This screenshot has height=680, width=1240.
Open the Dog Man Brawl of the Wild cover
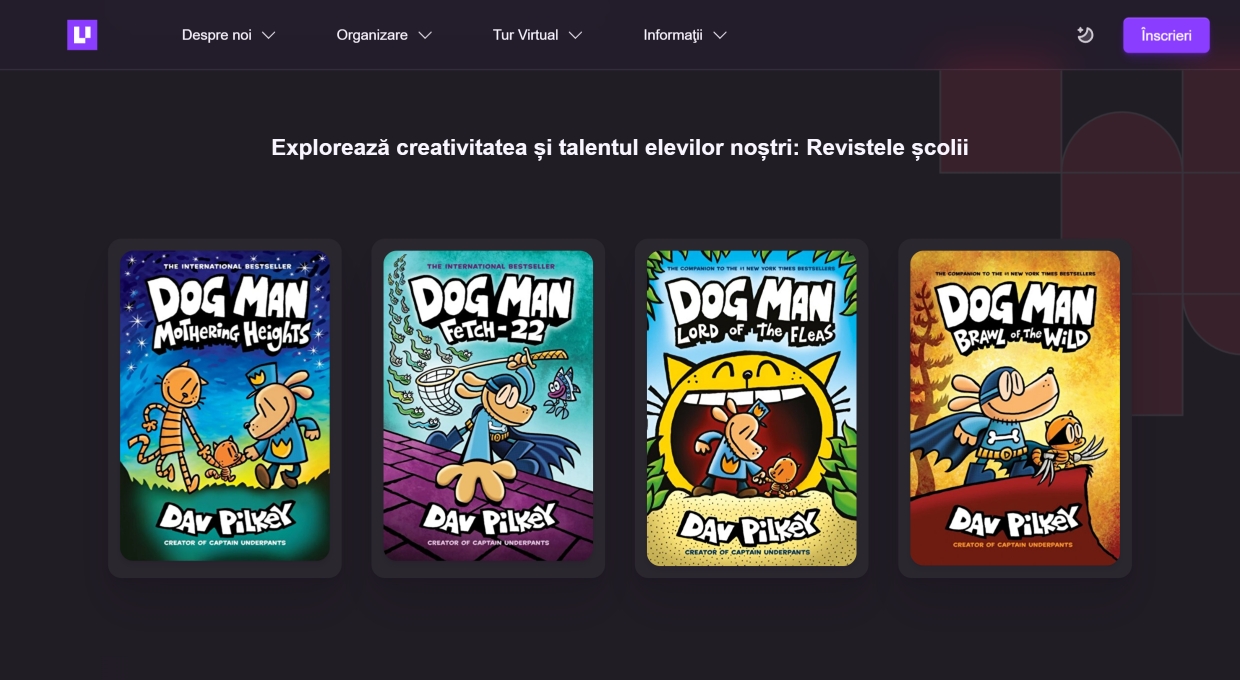coord(1015,408)
